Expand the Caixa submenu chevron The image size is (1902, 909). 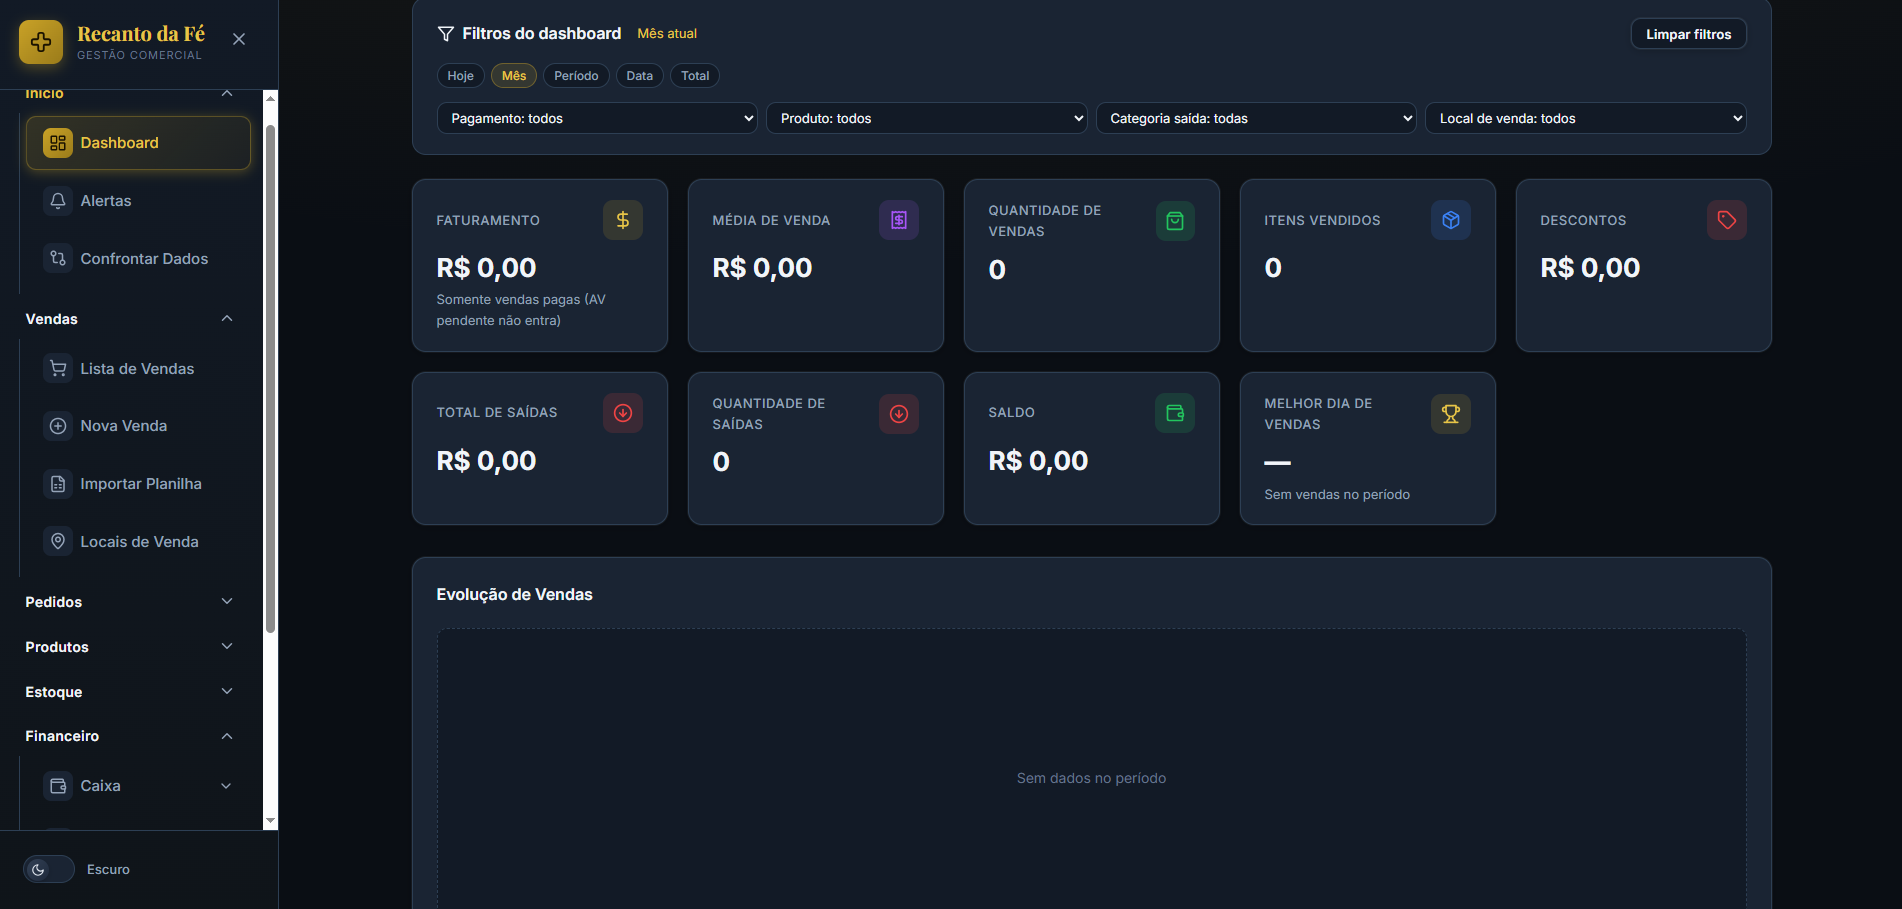[226, 786]
